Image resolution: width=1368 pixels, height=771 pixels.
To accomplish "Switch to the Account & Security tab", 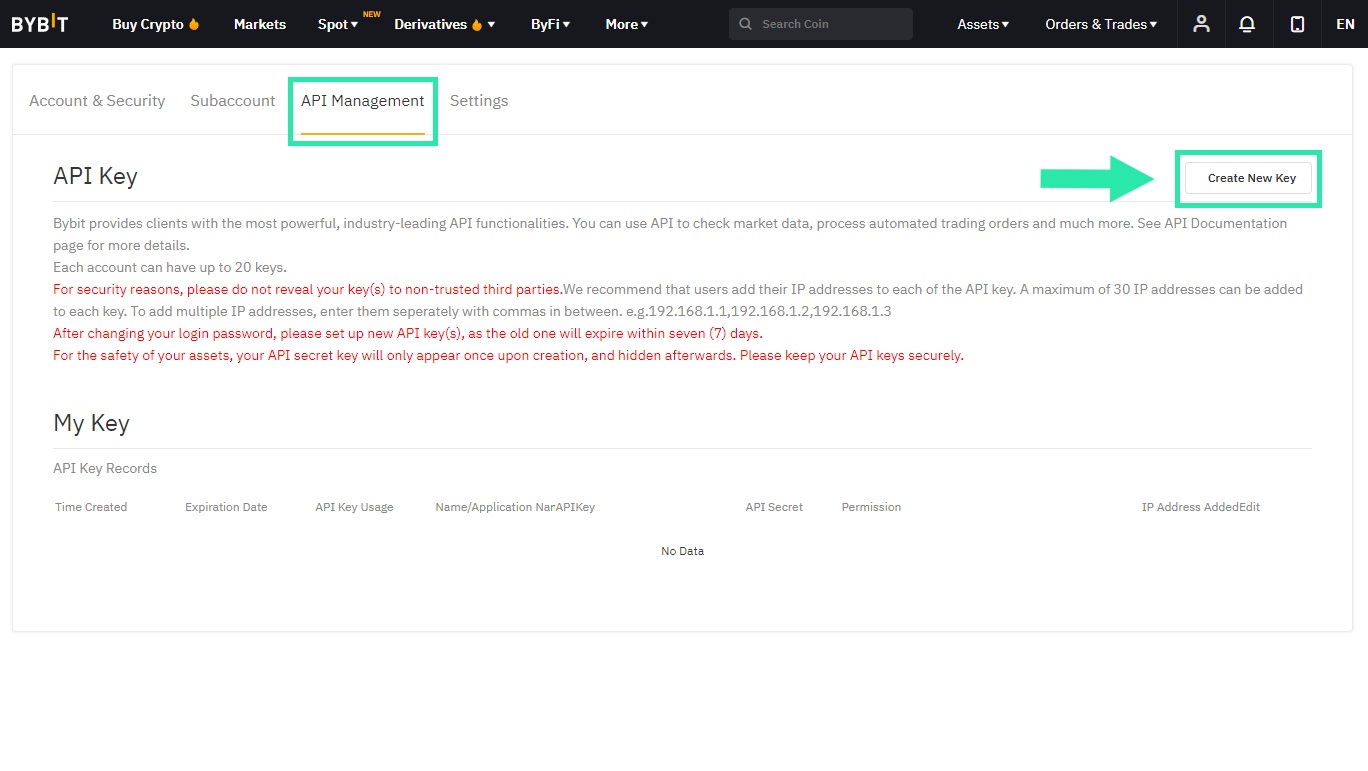I will pyautogui.click(x=97, y=101).
